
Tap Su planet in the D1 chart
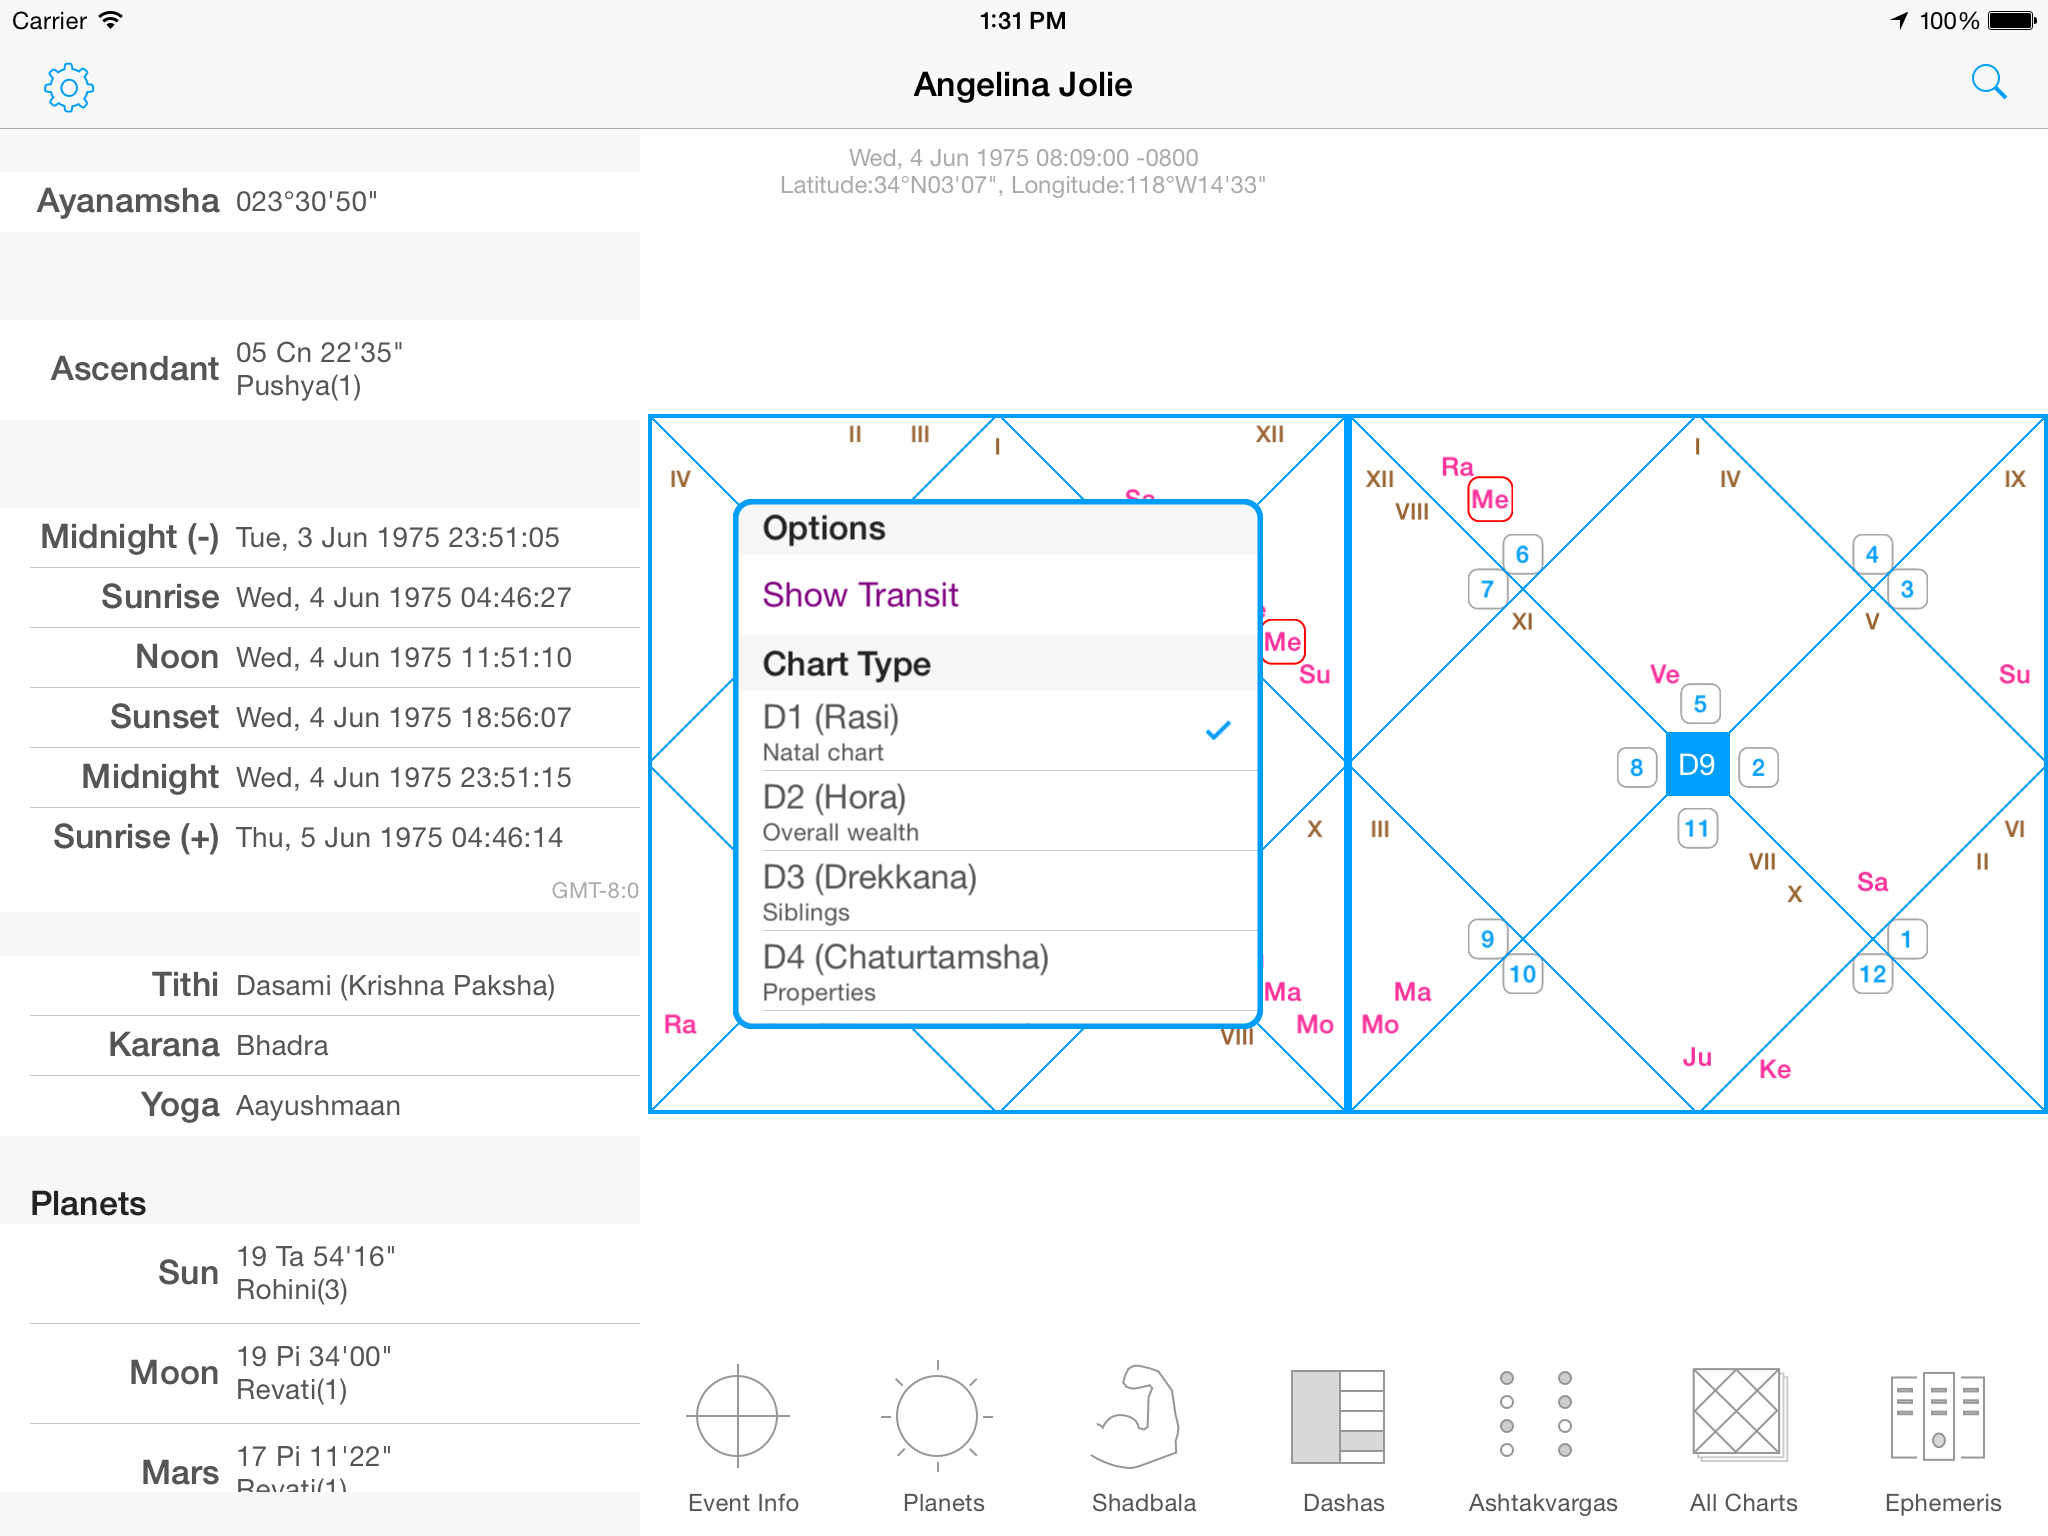tap(1315, 675)
